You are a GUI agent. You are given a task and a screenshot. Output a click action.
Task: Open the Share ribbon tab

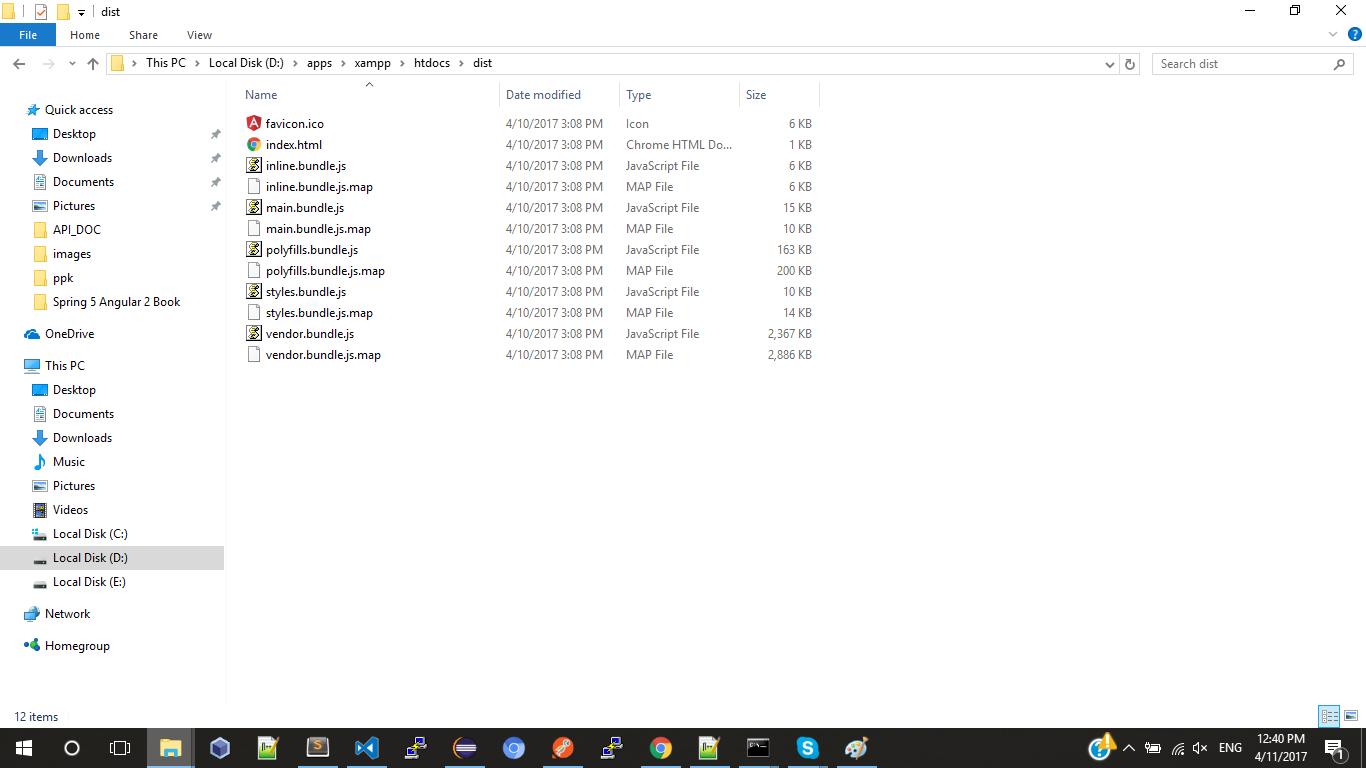143,35
